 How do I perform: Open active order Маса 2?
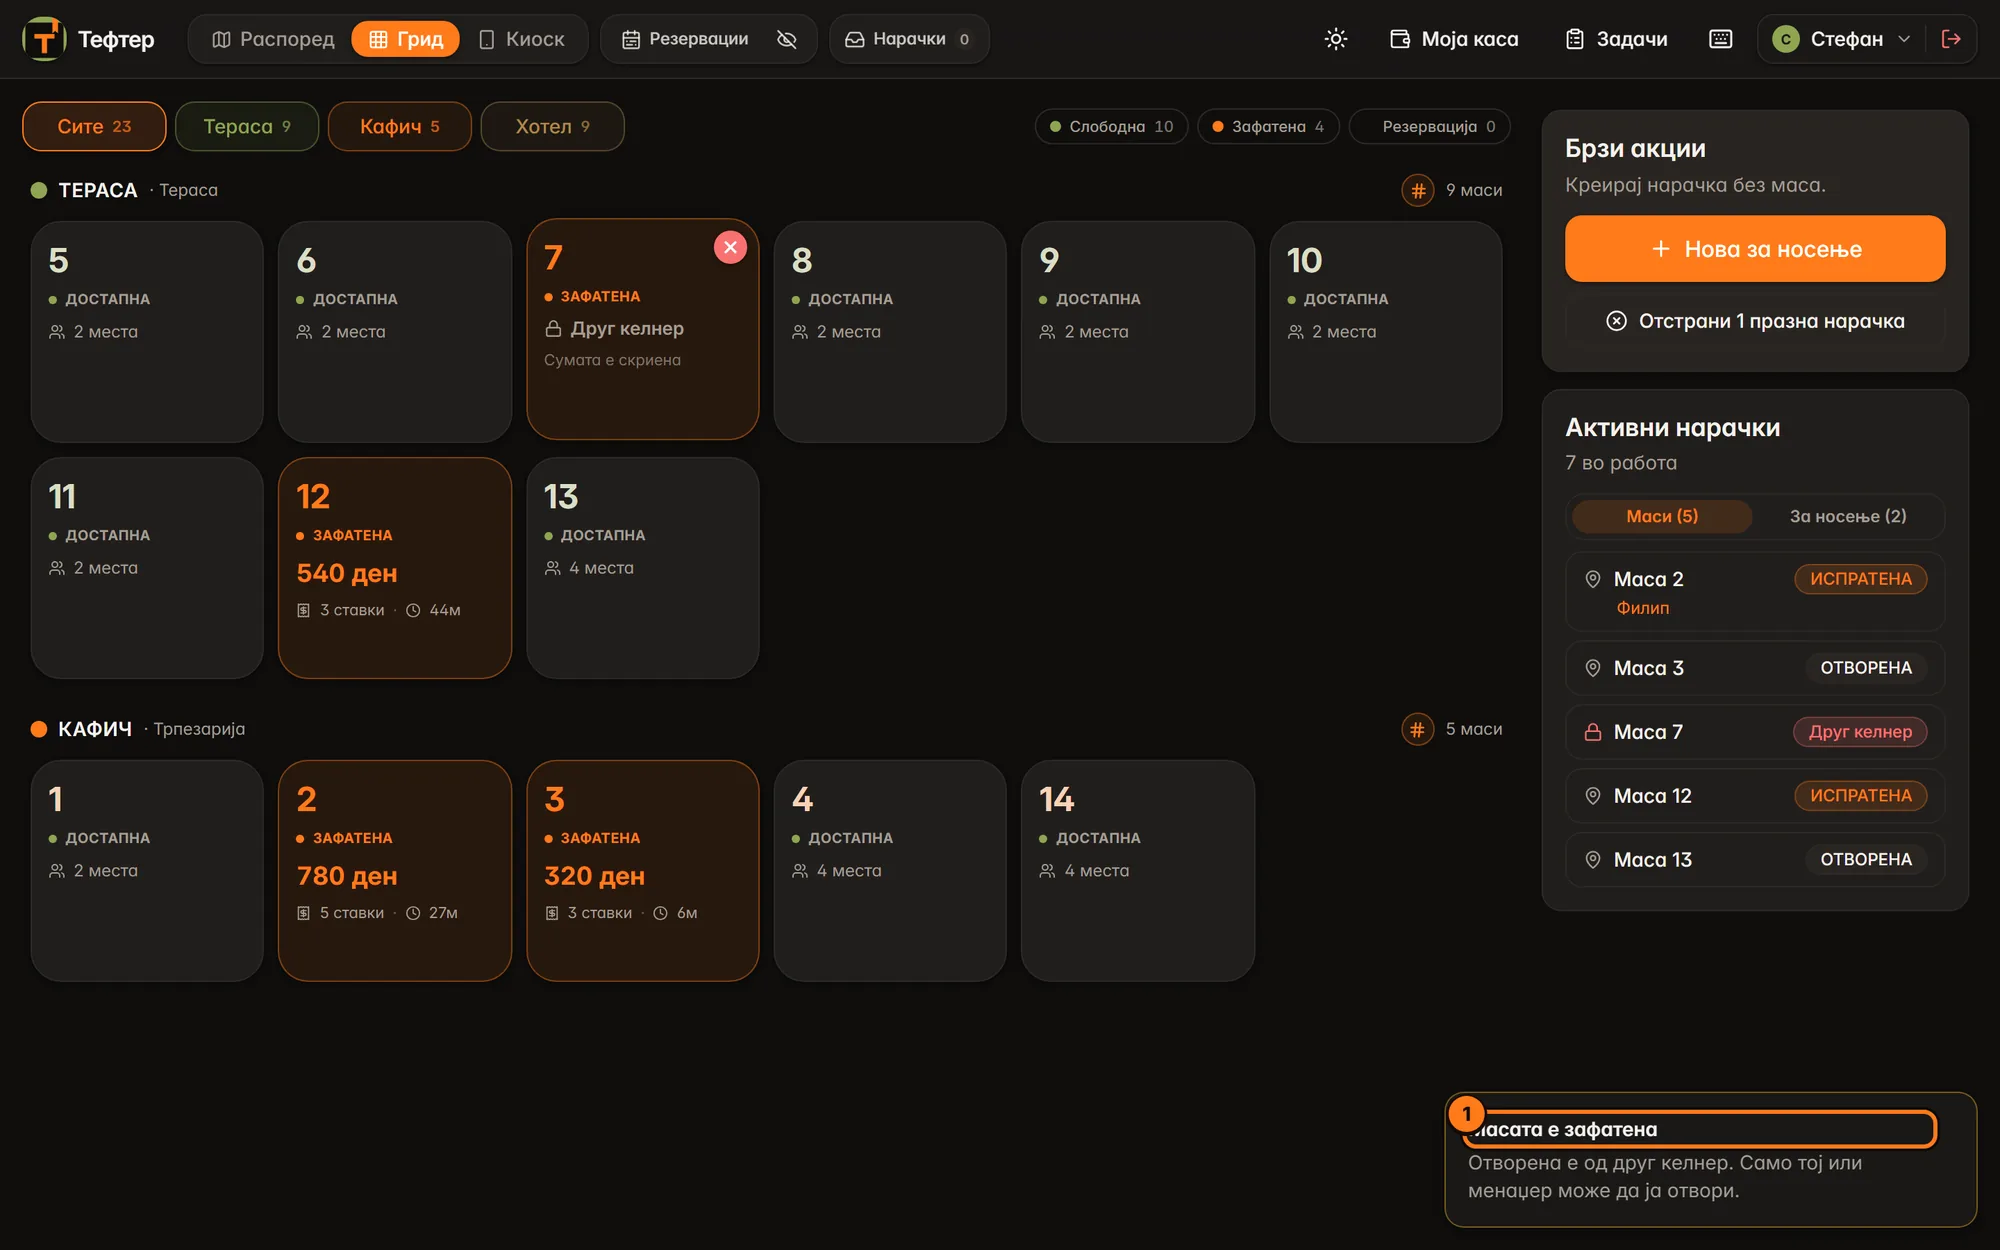point(1755,592)
